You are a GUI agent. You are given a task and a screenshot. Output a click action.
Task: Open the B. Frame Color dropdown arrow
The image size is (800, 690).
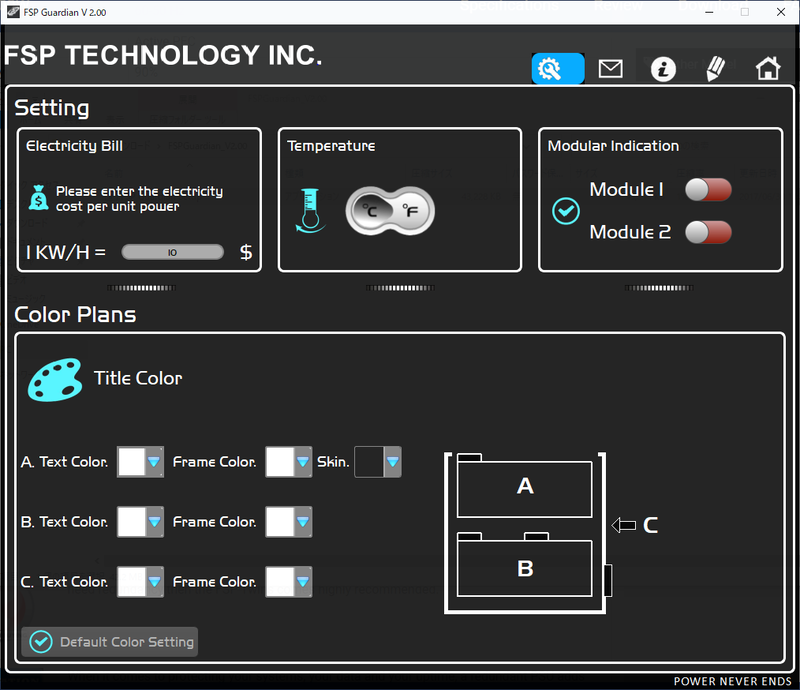click(303, 522)
